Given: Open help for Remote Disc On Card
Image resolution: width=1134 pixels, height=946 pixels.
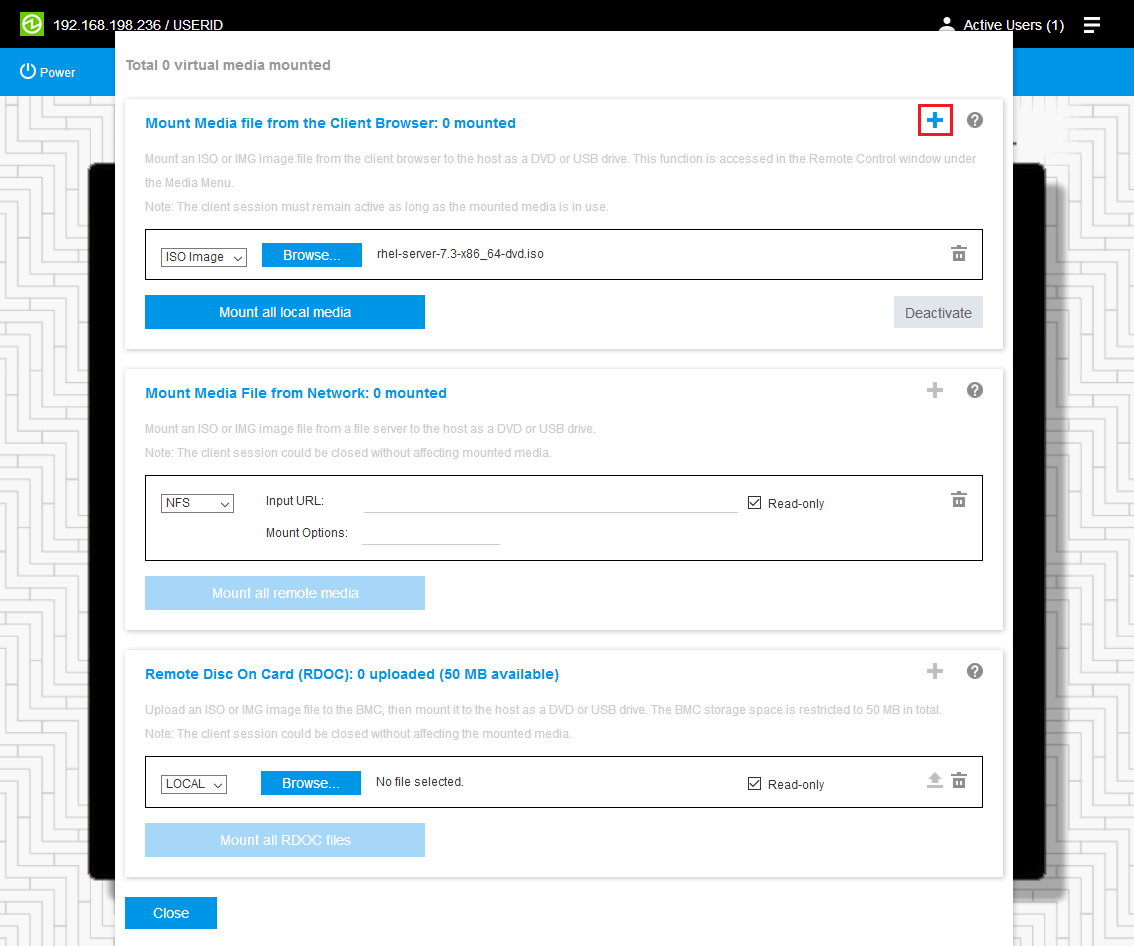Looking at the screenshot, I should point(975,671).
